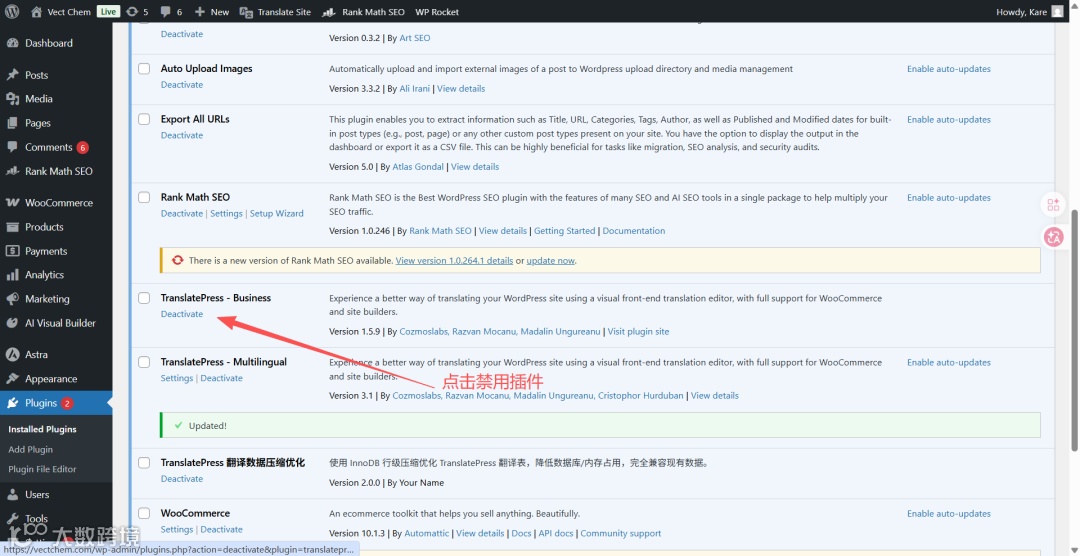Viewport: 1080px width, 556px height.
Task: Open TranslatePress - Multilingual Settings link
Action: [176, 378]
